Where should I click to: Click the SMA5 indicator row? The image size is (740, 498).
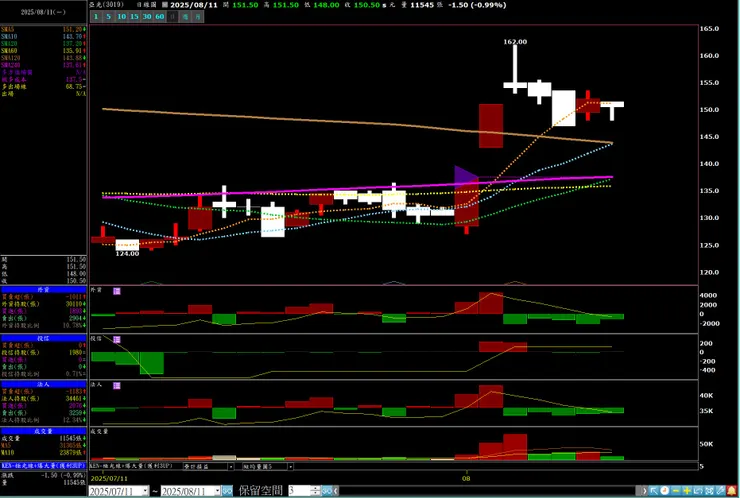tap(43, 29)
